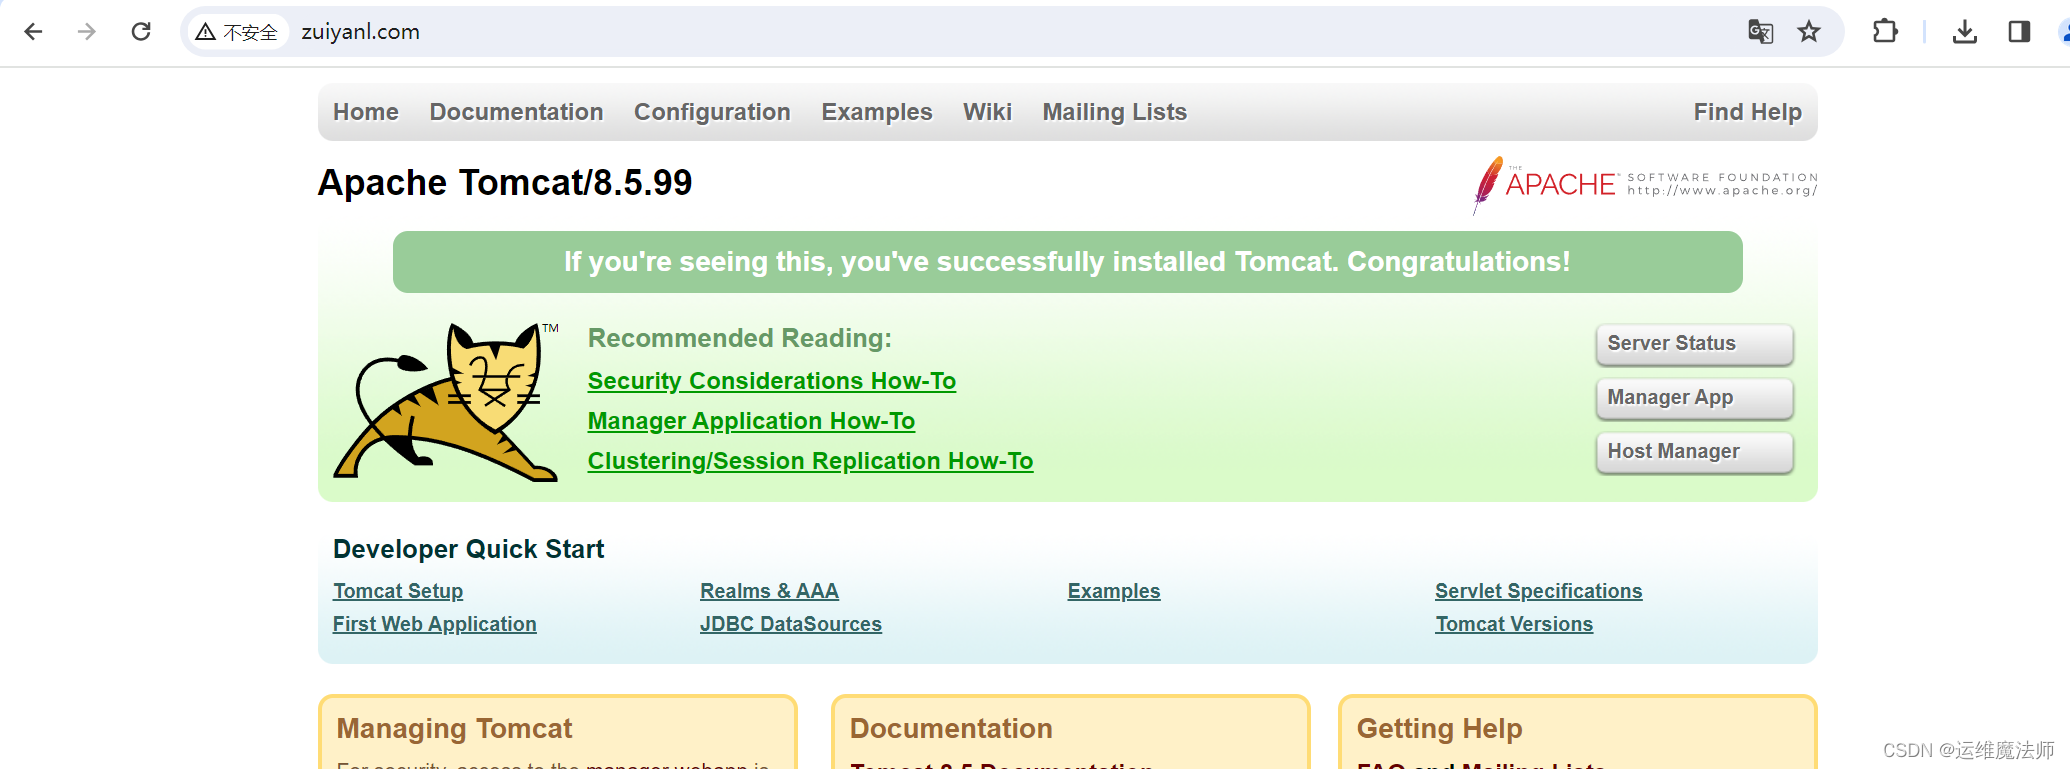Screen dimensions: 2070x769
Task: Open the Realms & AAA link
Action: click(x=769, y=591)
